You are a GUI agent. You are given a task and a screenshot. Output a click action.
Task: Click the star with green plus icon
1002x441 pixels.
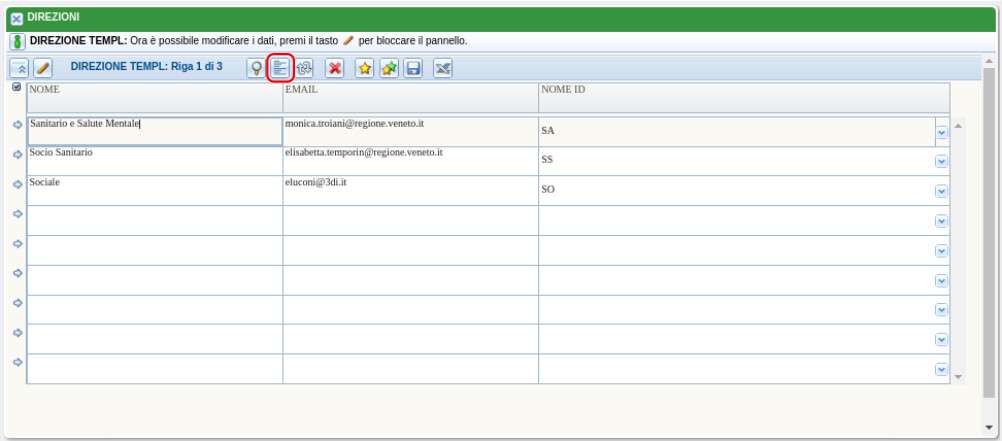click(389, 68)
